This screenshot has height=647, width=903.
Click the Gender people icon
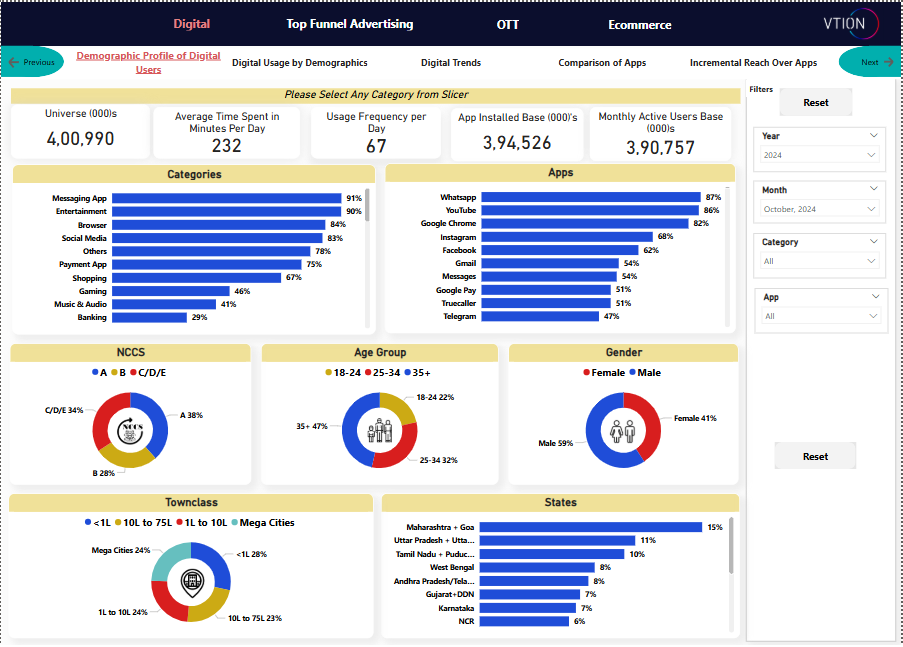pos(623,431)
